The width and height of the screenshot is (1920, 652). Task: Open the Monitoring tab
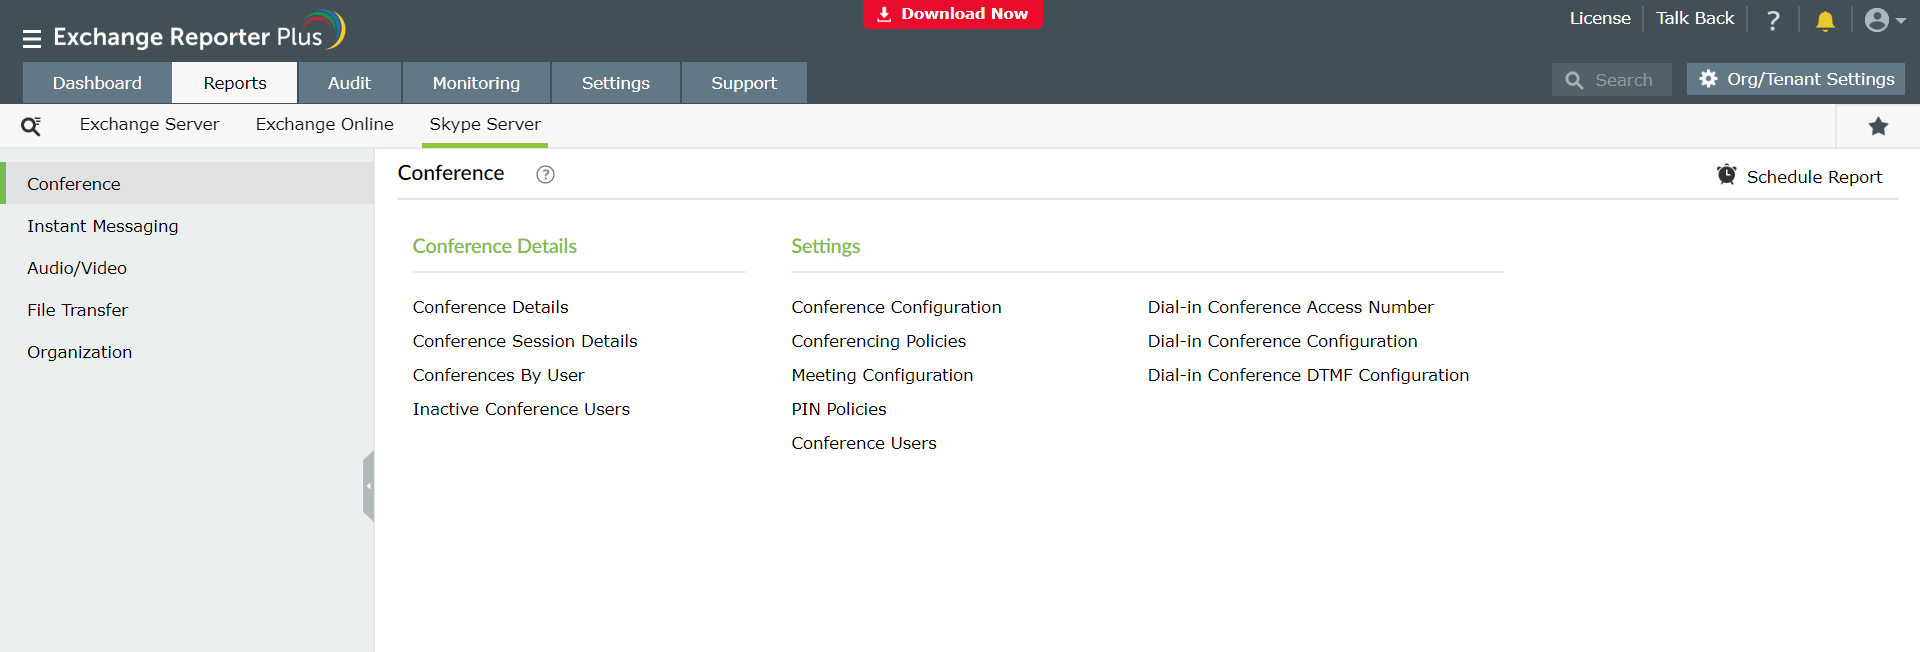point(476,83)
